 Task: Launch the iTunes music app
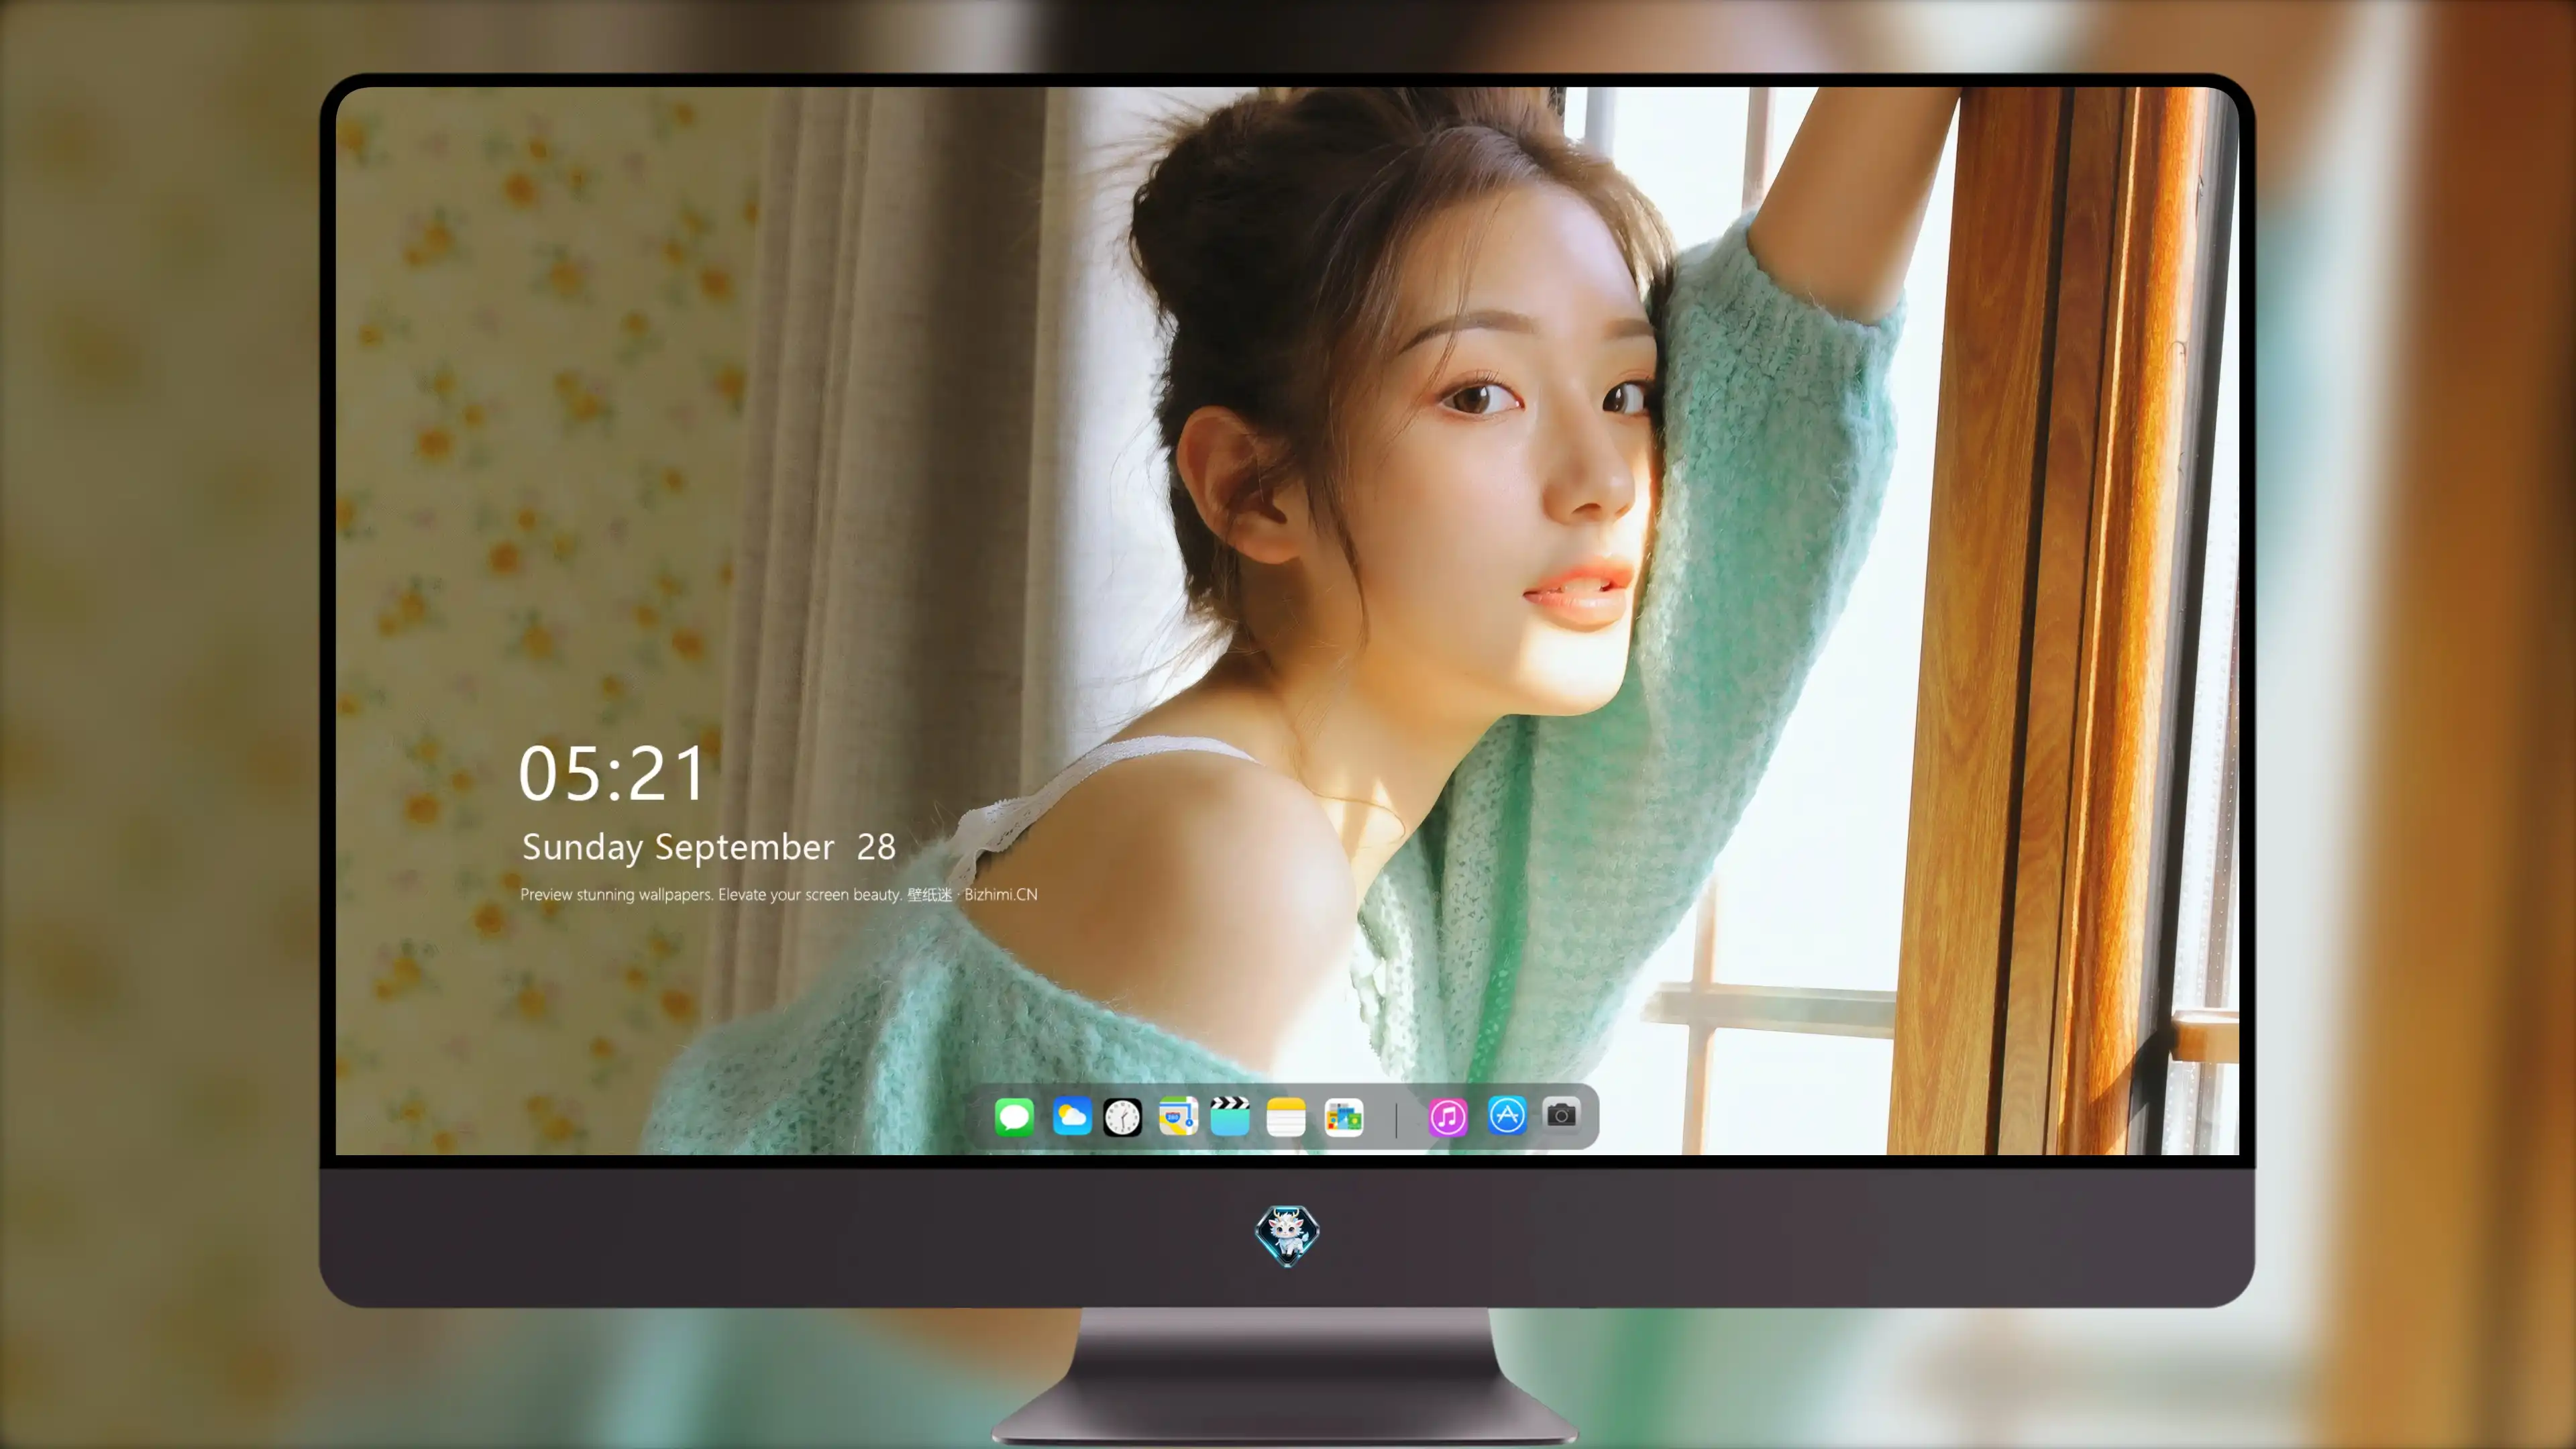[x=1448, y=1117]
